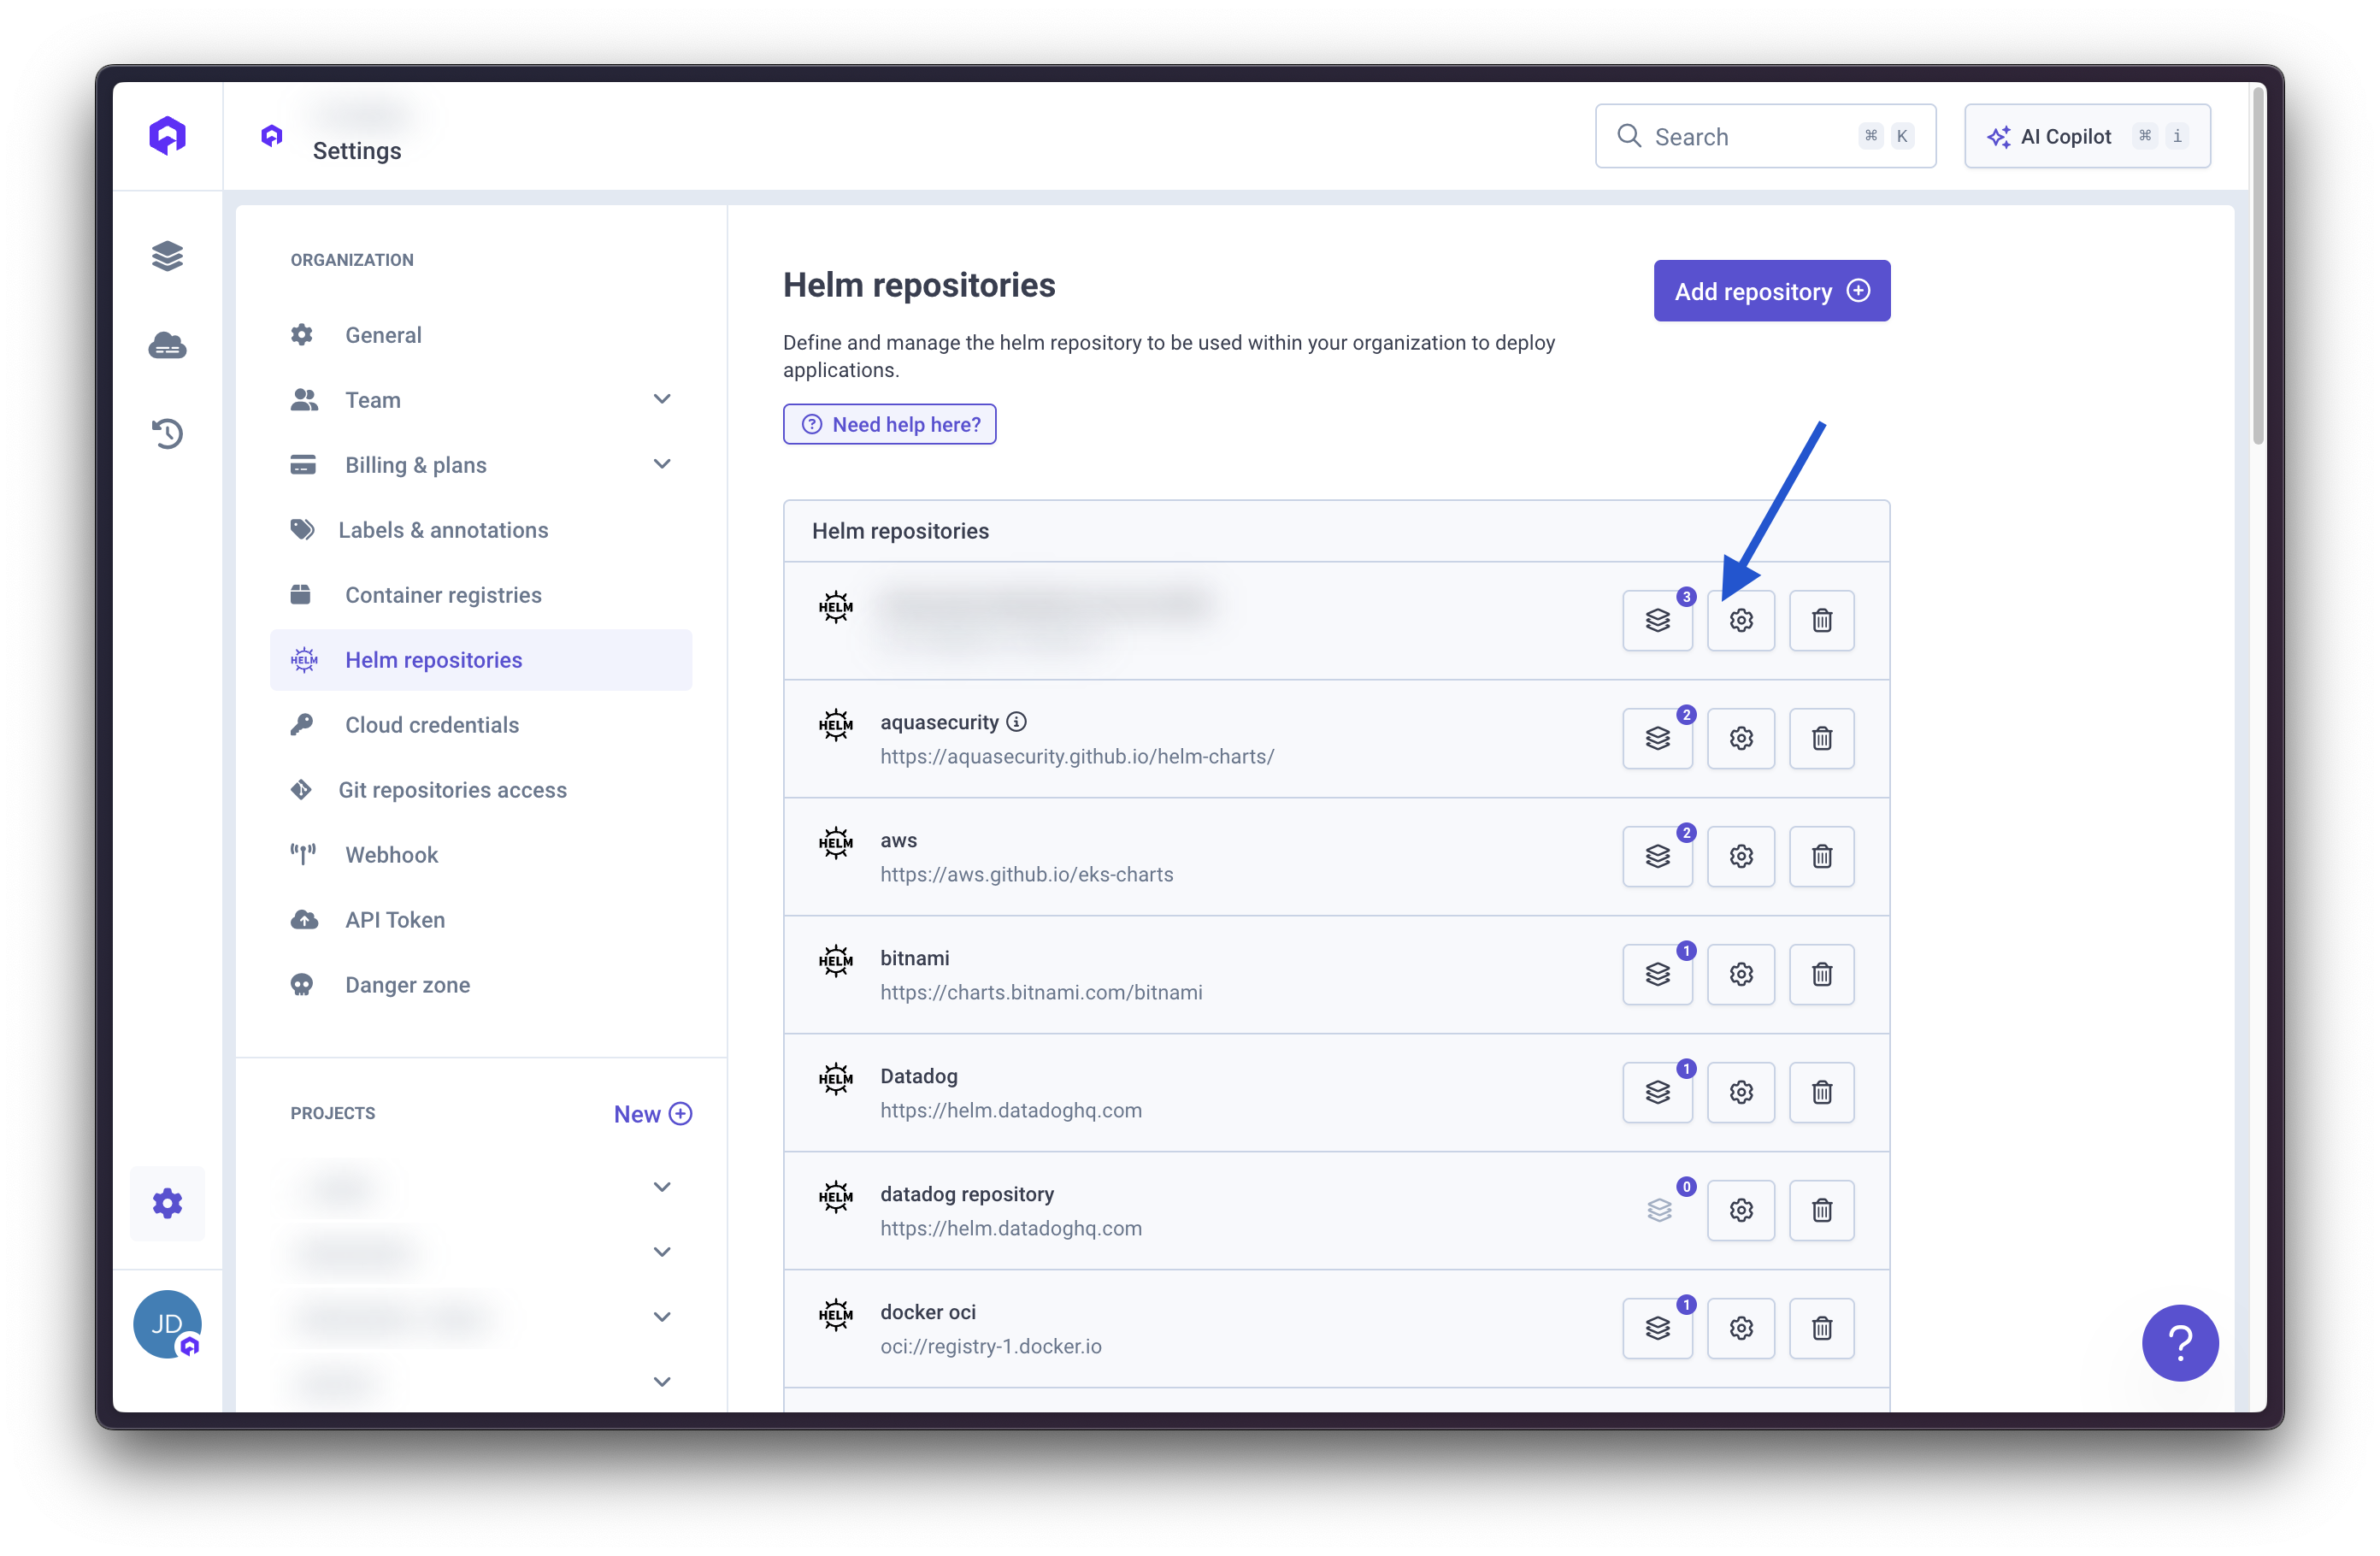Screen dimensions: 2380x1556
Task: Click the aquasecurity info icon
Action: point(1016,722)
